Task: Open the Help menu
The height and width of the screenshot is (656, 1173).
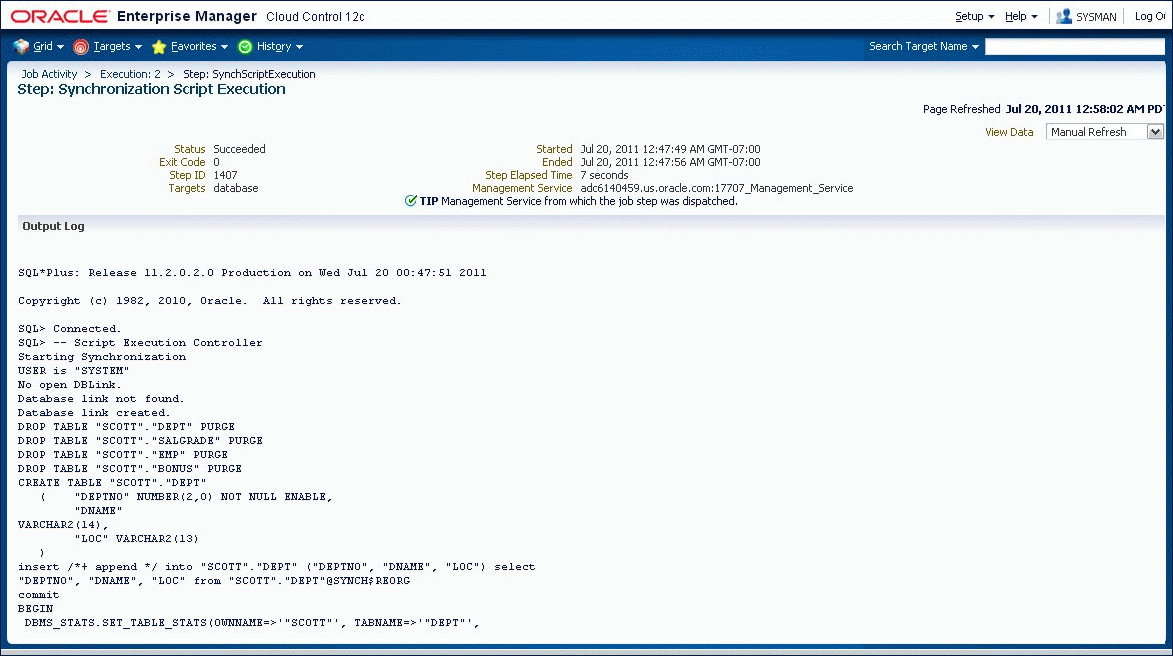Action: (1020, 16)
